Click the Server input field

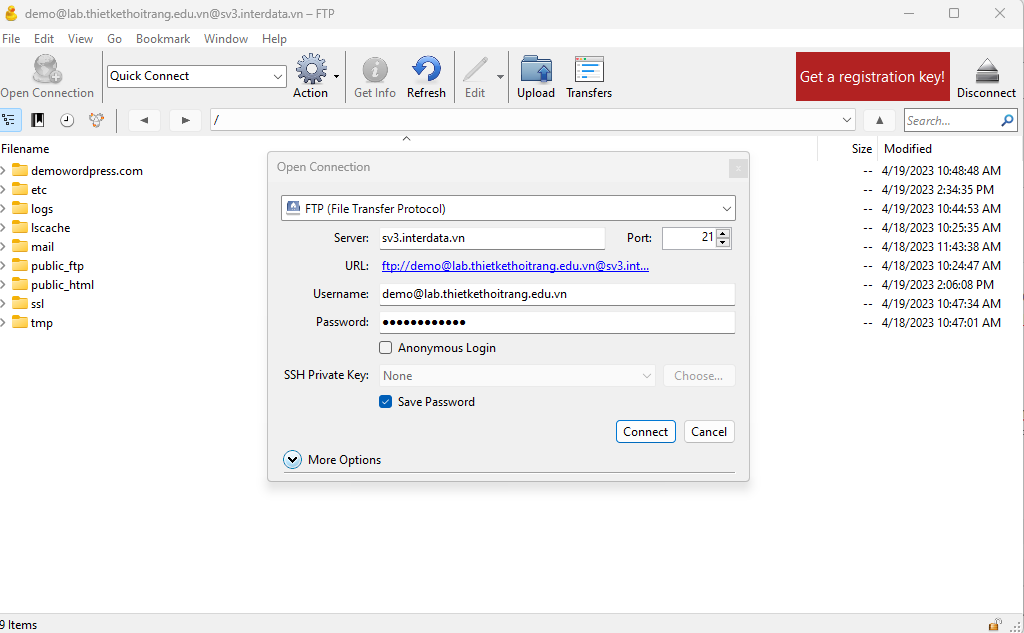pyautogui.click(x=492, y=238)
